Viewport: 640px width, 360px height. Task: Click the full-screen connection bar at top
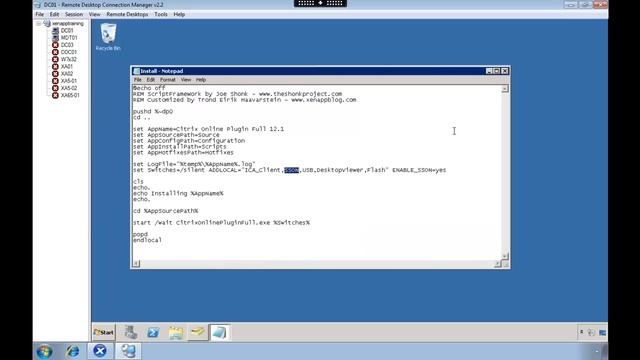[x=320, y=3]
